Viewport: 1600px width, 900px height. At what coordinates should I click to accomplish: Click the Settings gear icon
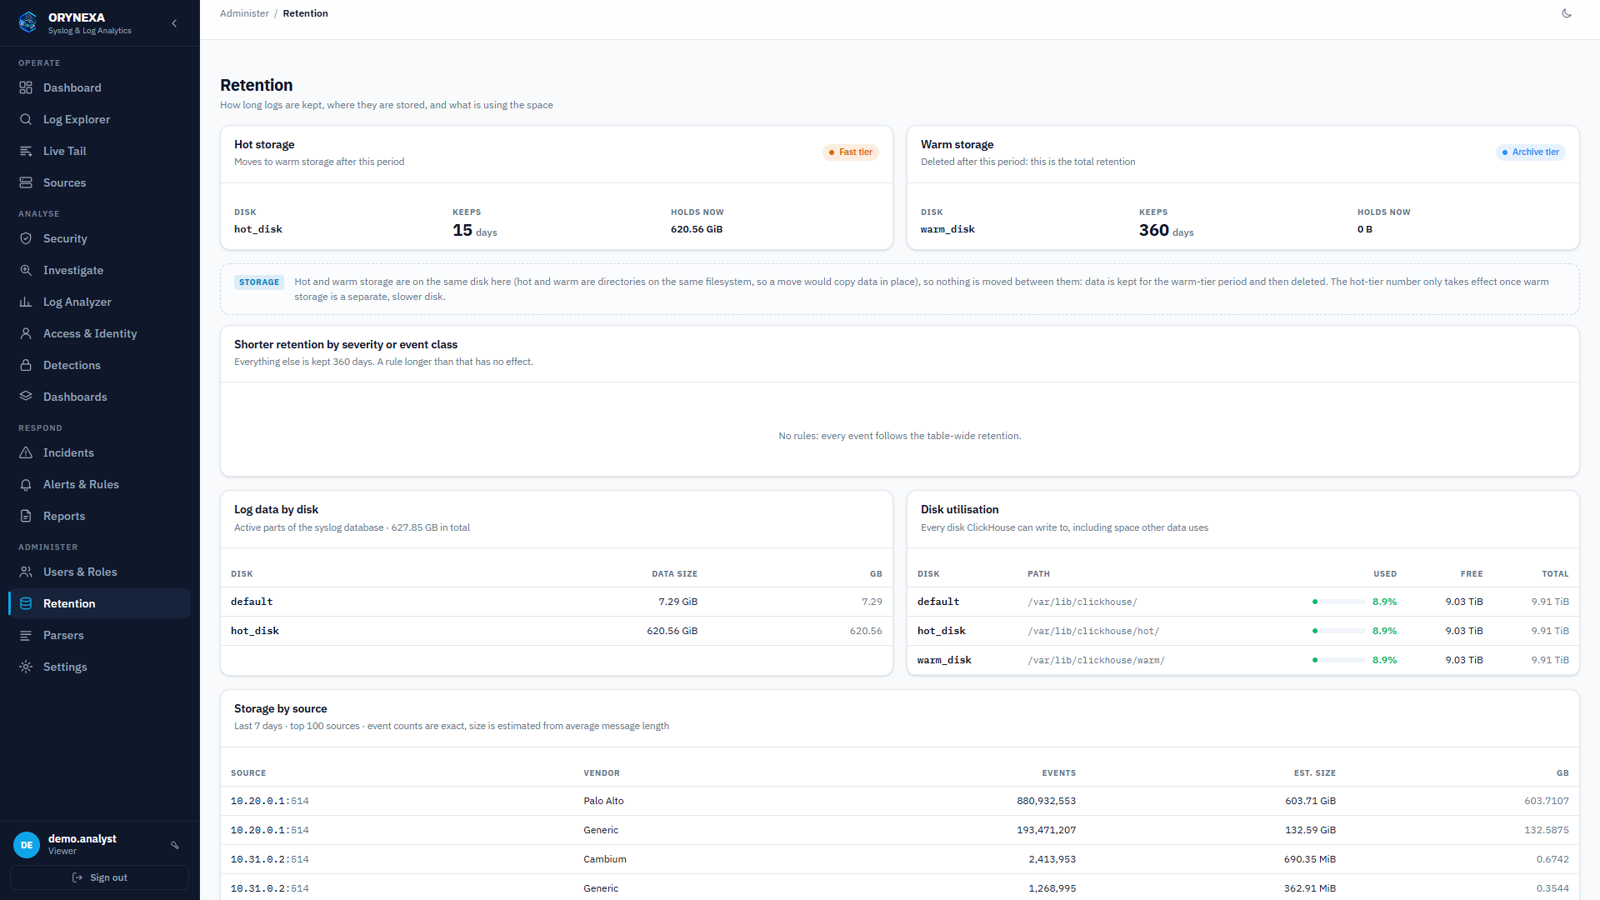point(26,667)
